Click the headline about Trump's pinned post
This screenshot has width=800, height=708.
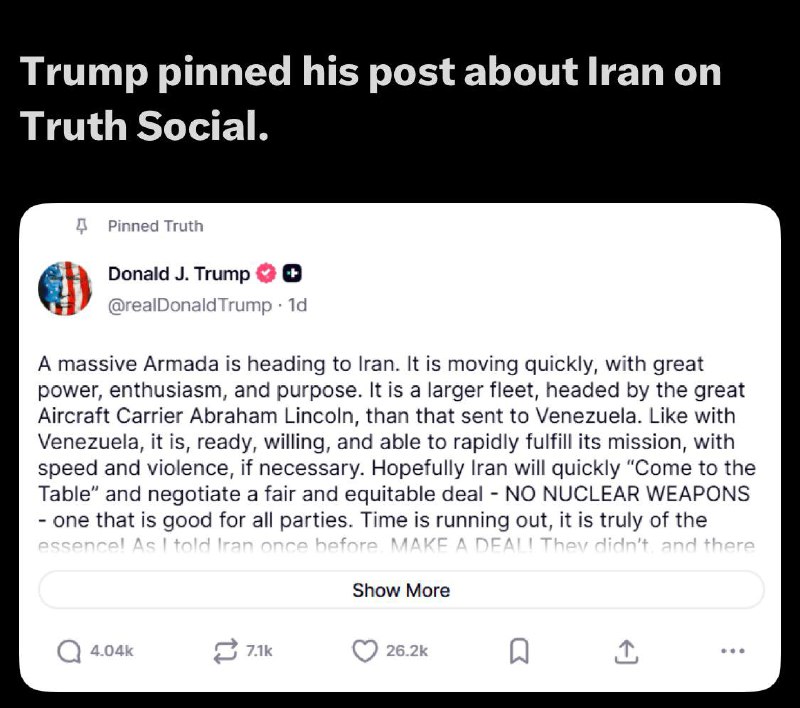[x=370, y=98]
